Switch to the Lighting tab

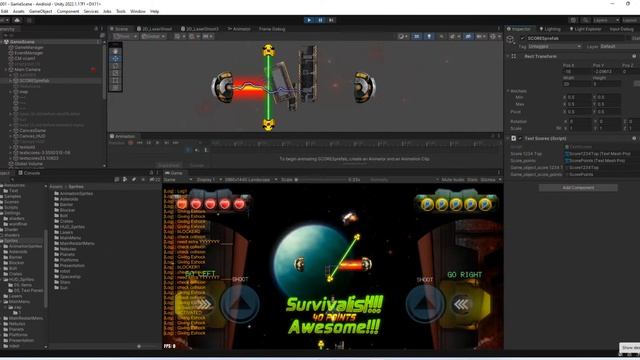pos(550,29)
